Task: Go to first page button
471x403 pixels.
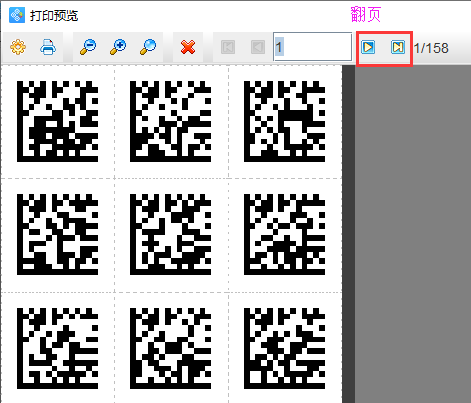Action: click(x=228, y=47)
